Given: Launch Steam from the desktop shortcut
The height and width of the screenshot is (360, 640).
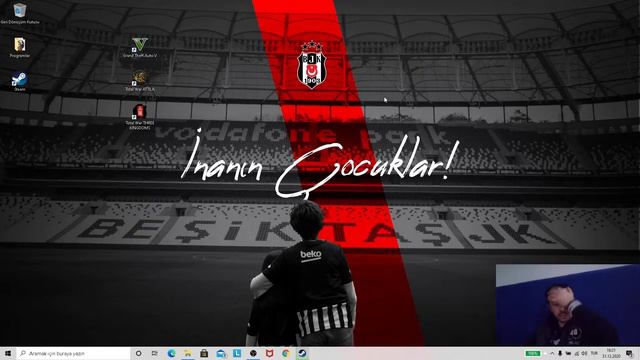Looking at the screenshot, I should (x=20, y=81).
